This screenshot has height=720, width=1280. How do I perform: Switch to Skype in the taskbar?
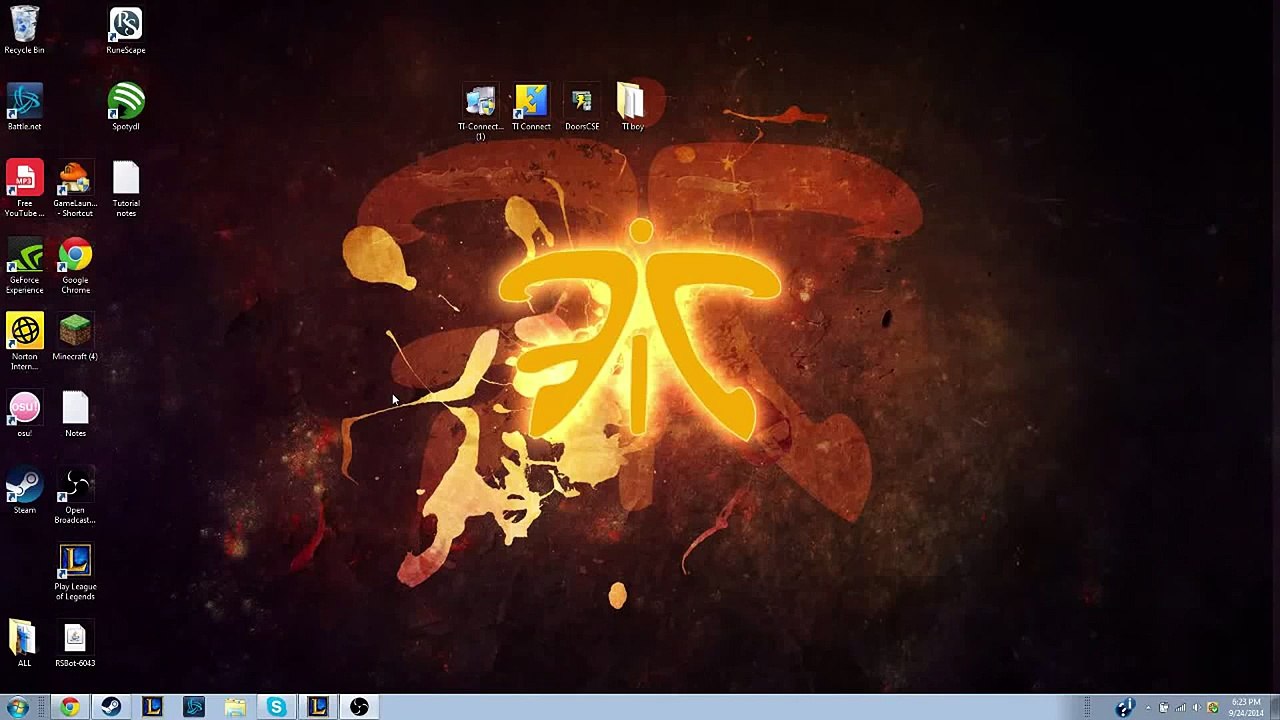point(276,707)
